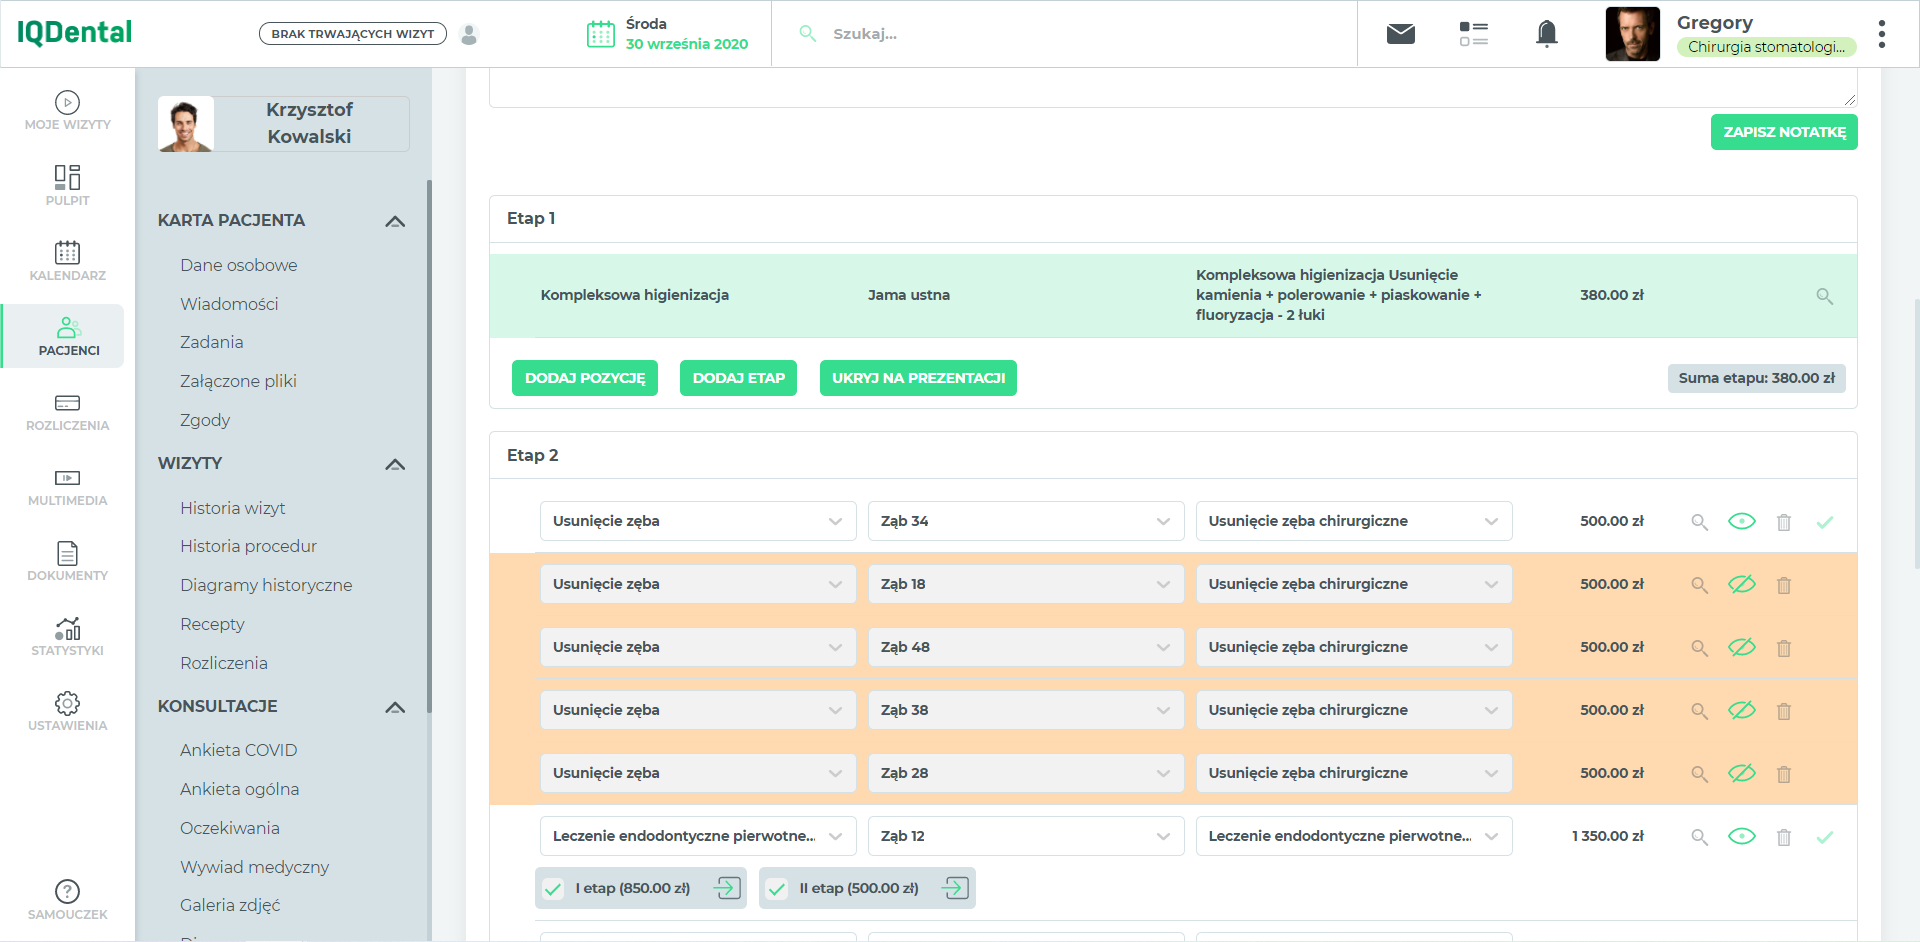Open the three-dot user menu
Screen dimensions: 1920x942
tap(1882, 34)
